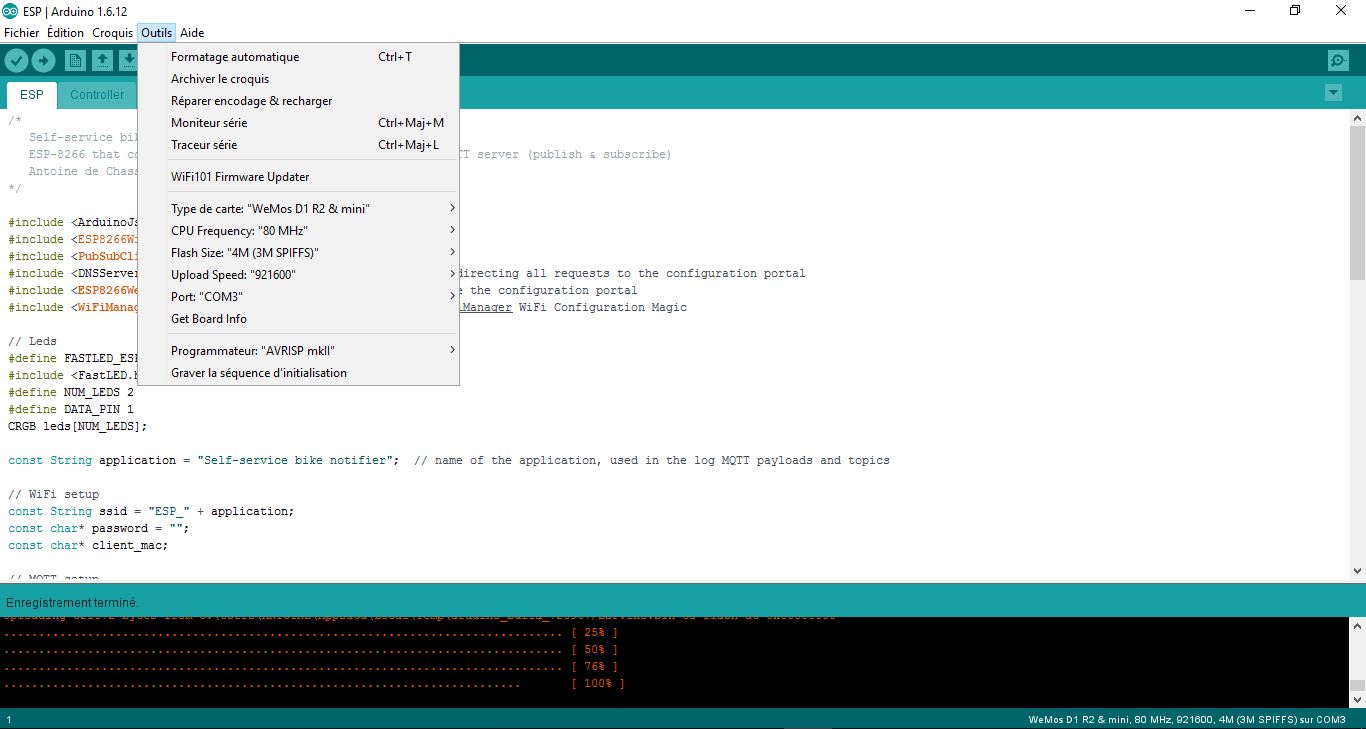Click the '// Leds' comment line
Image resolution: width=1366 pixels, height=729 pixels.
tap(33, 342)
